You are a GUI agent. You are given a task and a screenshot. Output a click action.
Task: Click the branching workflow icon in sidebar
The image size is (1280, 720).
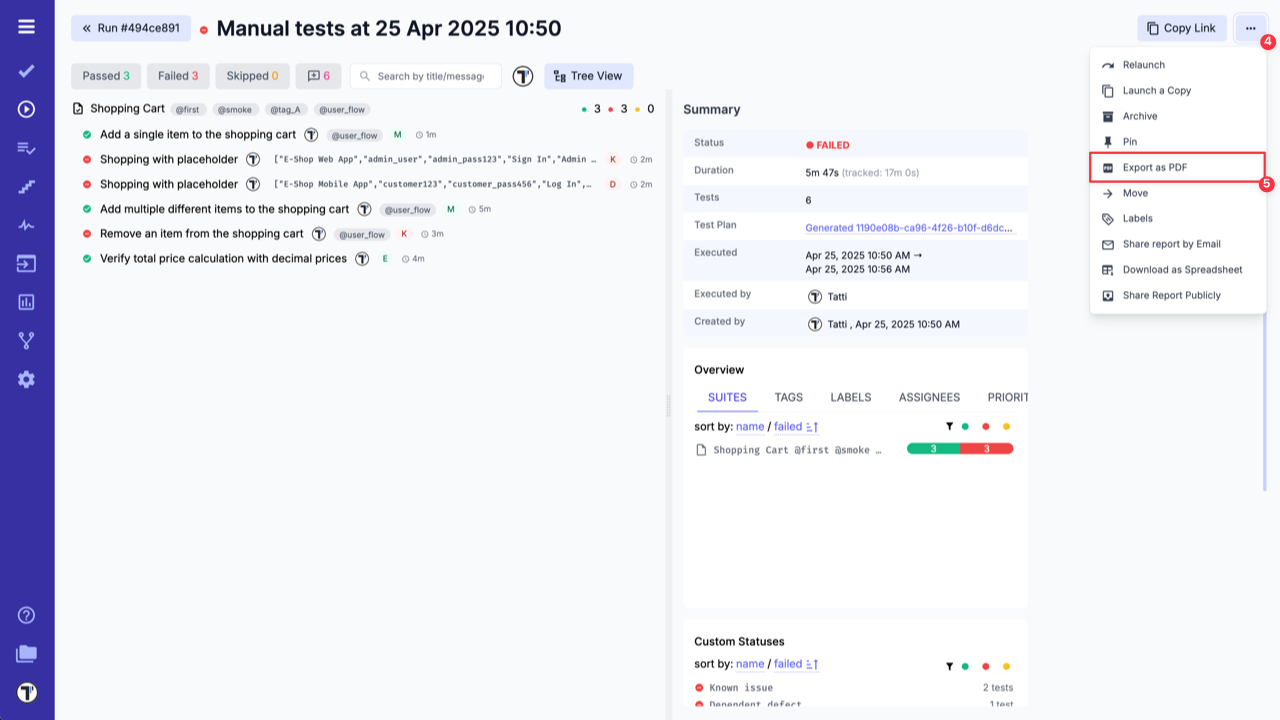coord(25,340)
